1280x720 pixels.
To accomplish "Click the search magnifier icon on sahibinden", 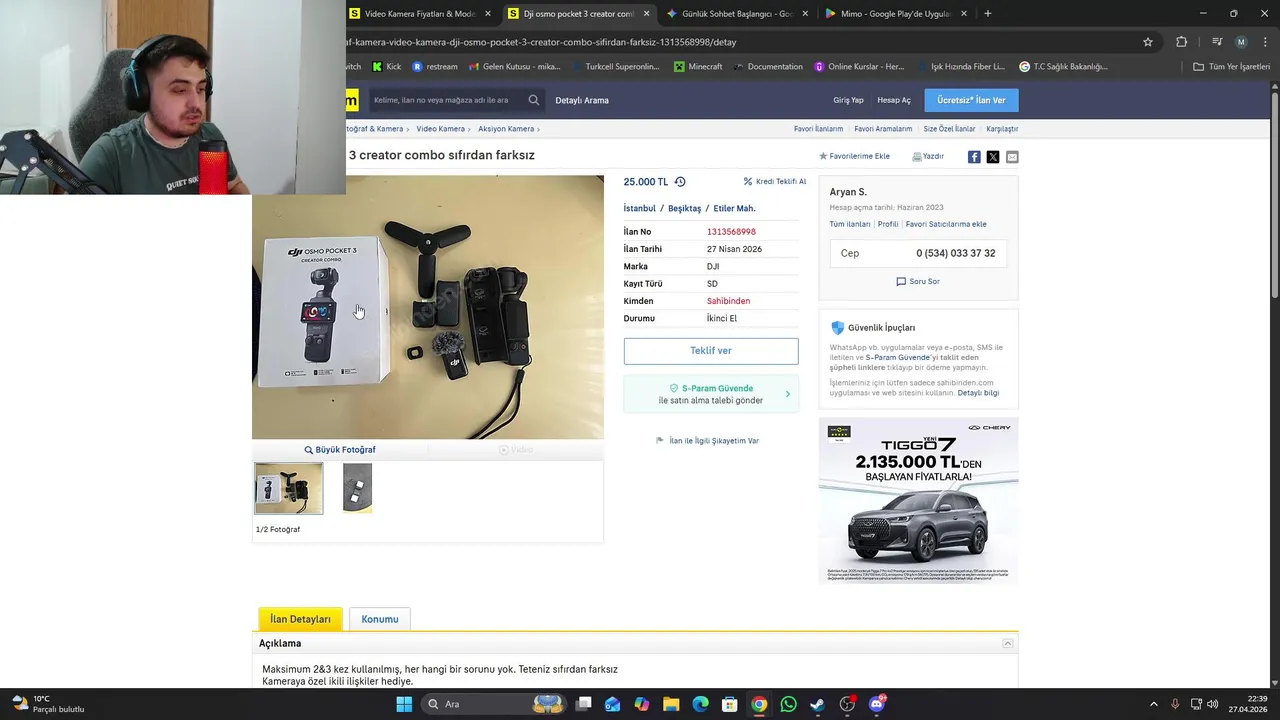I will [534, 100].
